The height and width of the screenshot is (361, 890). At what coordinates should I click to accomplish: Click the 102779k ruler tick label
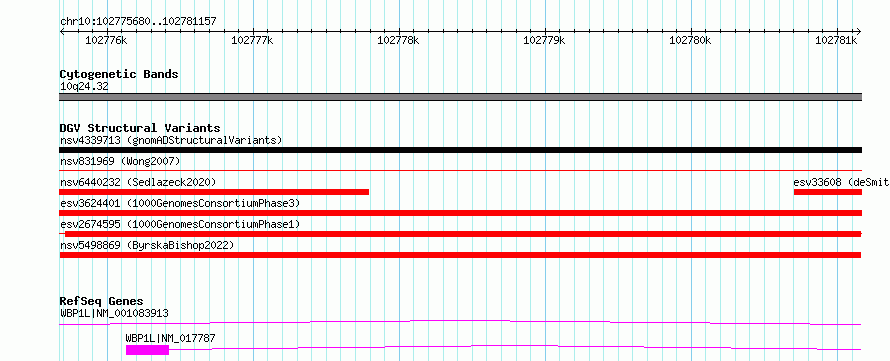(x=544, y=40)
